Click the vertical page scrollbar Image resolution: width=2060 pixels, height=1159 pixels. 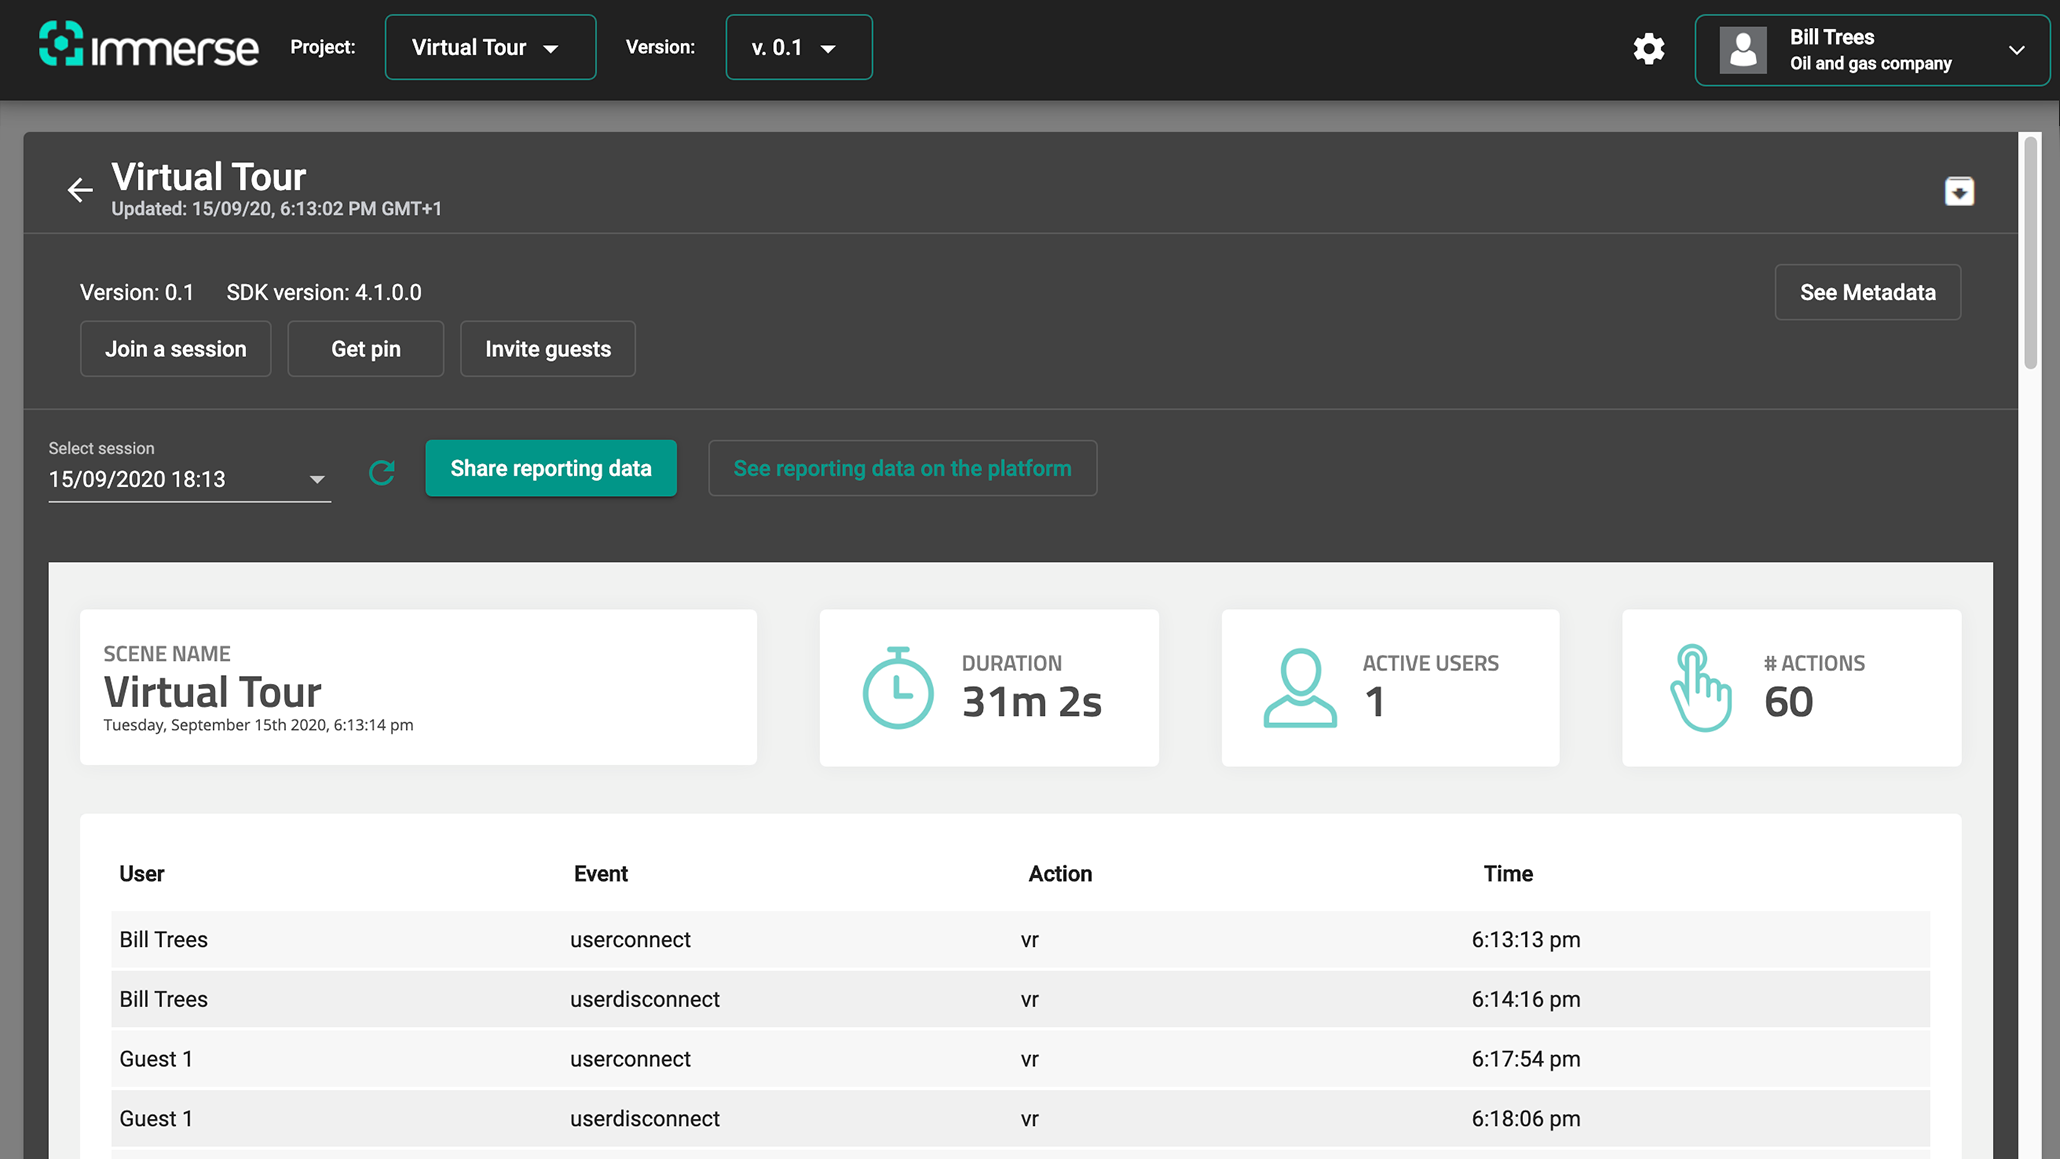click(x=2030, y=254)
